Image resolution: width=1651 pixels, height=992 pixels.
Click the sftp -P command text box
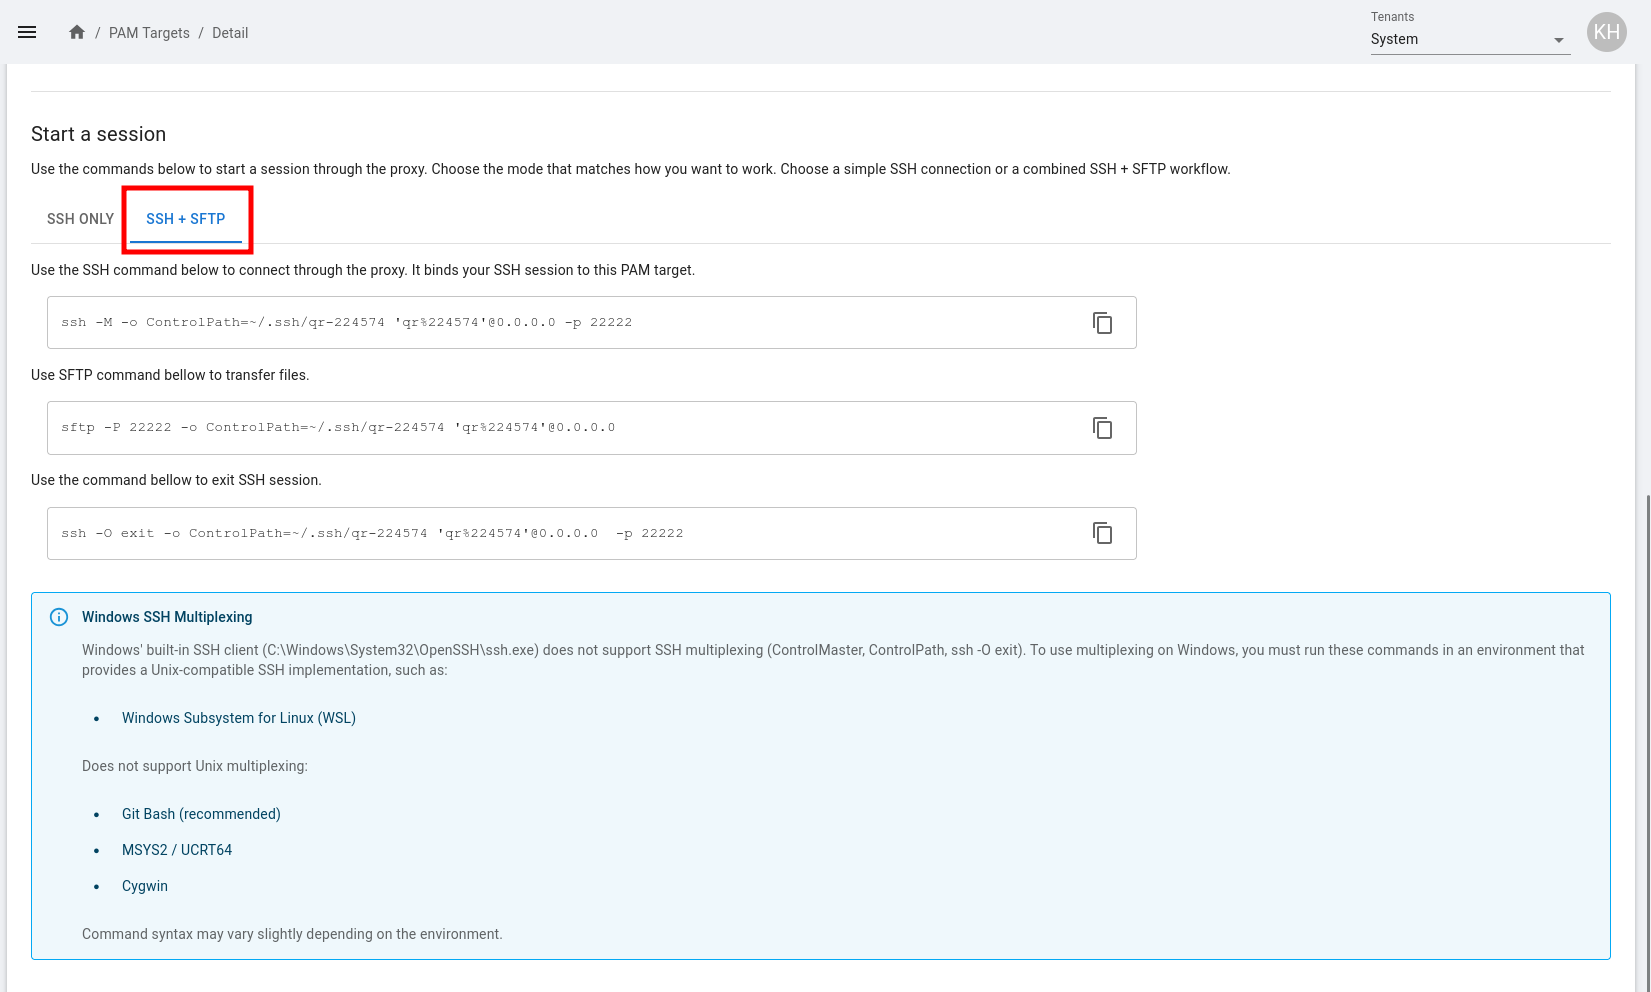[560, 428]
